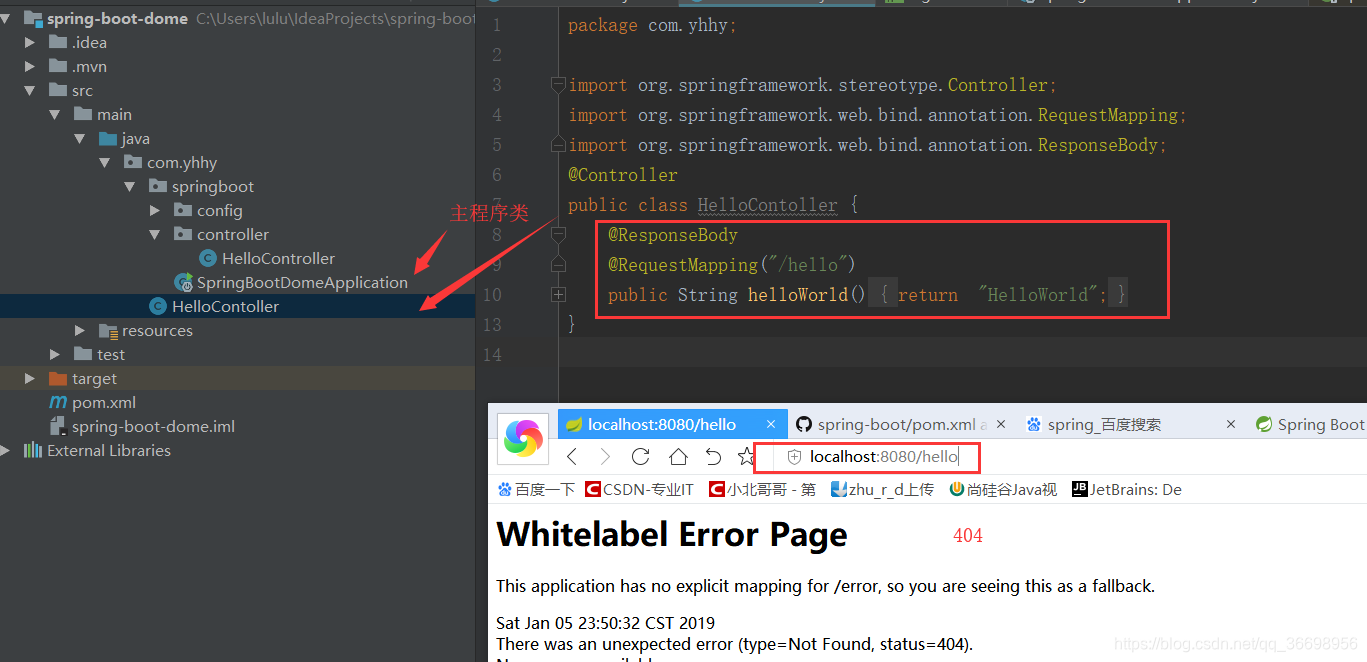Open the JetBrains: De bookmark
Viewport: 1367px width, 662px height.
1126,489
